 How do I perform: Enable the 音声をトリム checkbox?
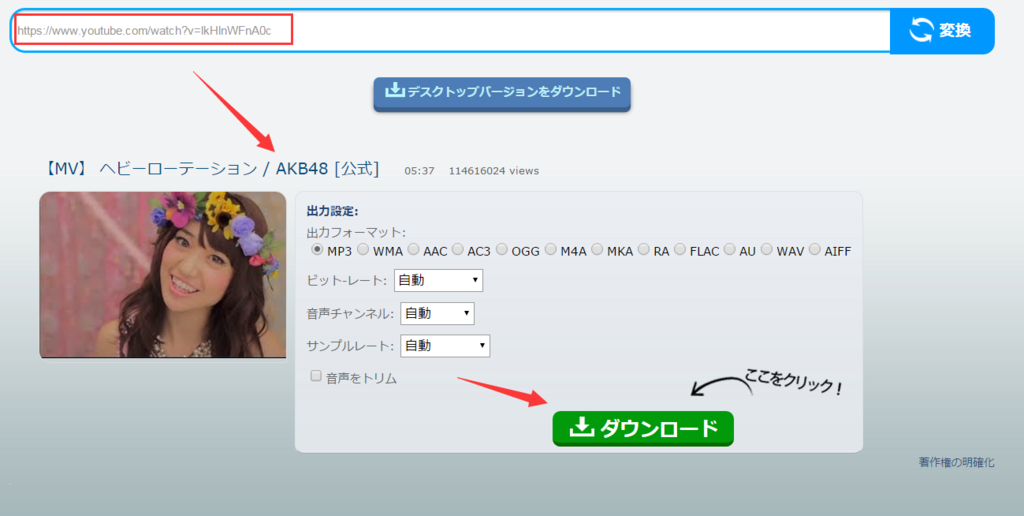[x=316, y=376]
